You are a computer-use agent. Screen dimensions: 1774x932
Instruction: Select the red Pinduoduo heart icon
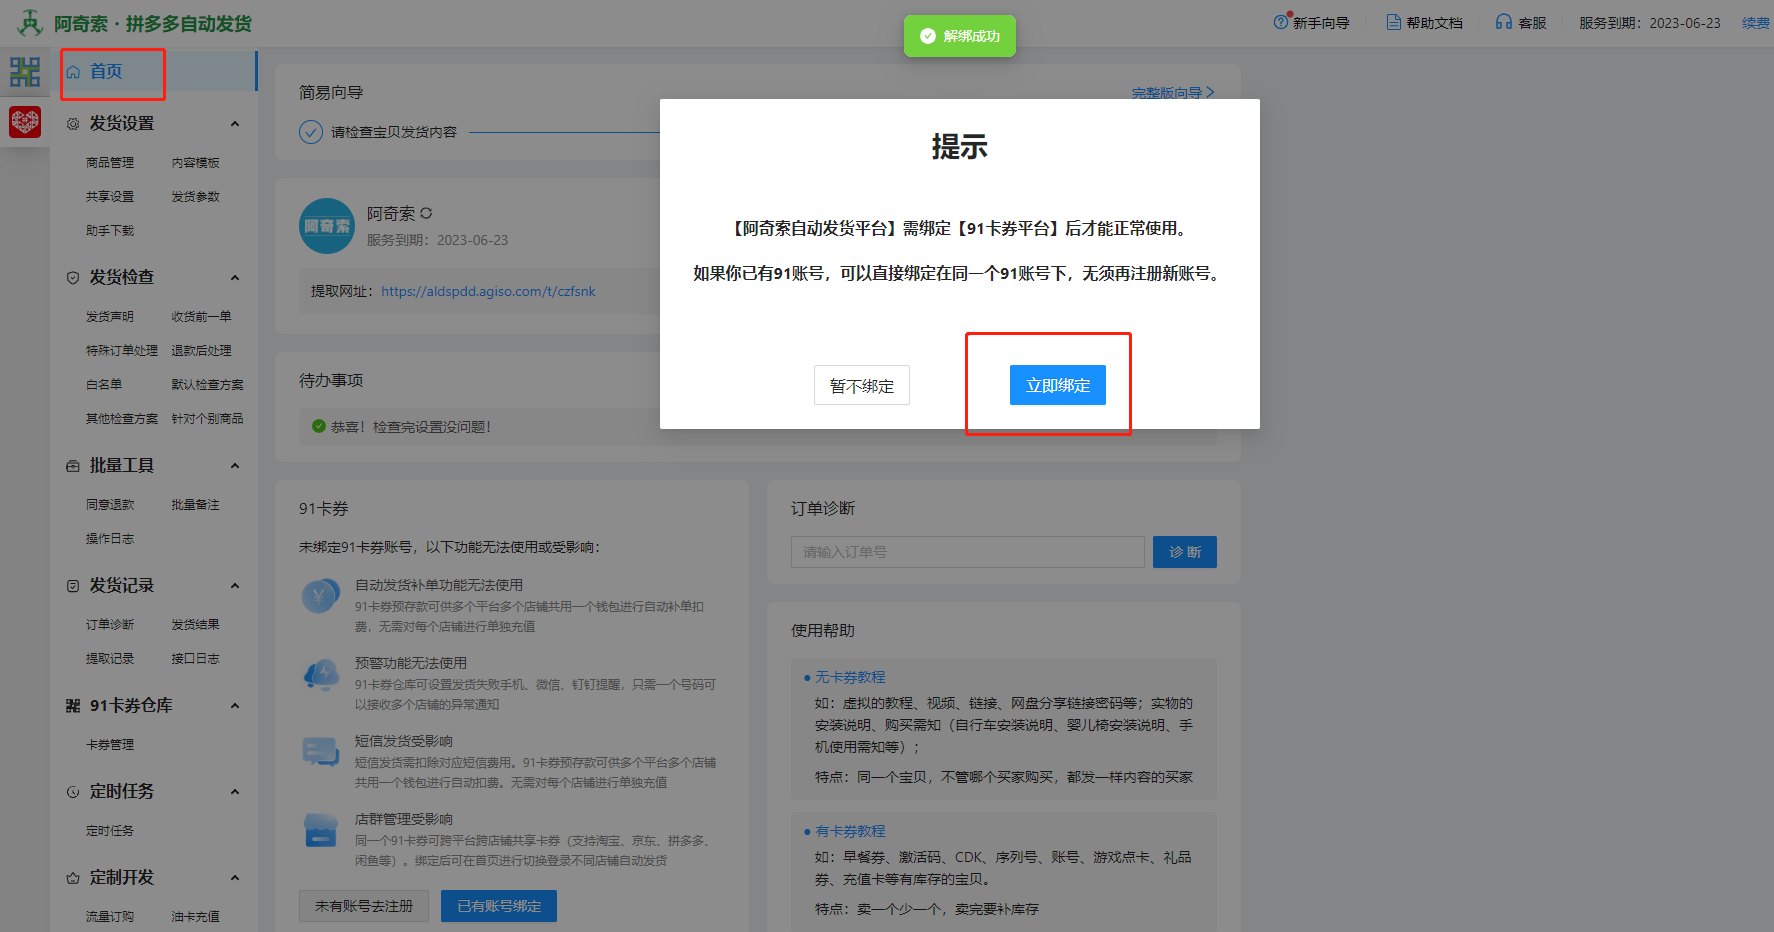click(x=25, y=122)
